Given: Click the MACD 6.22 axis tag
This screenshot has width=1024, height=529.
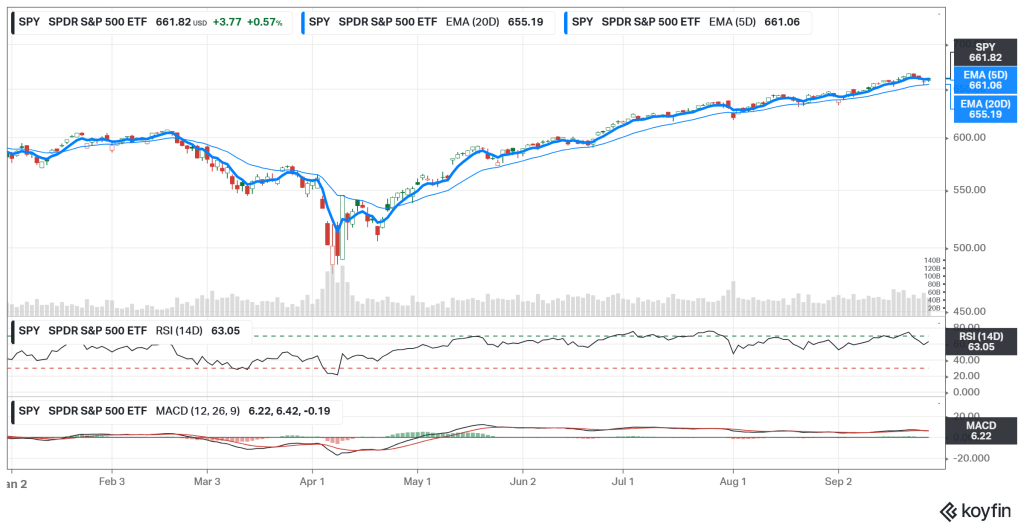Looking at the screenshot, I should point(985,432).
